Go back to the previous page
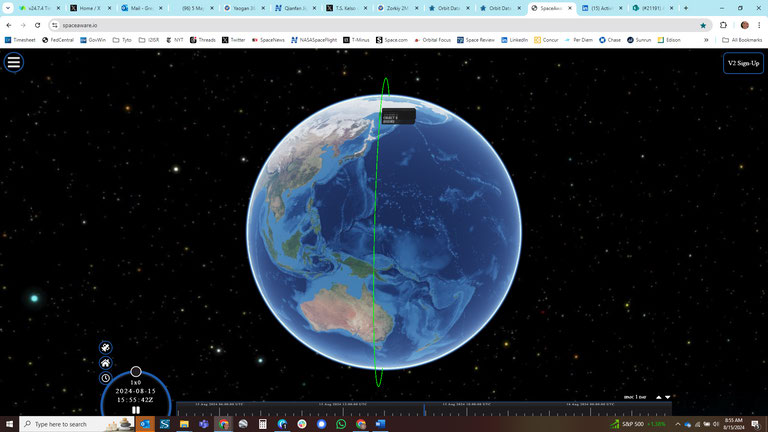The image size is (768, 432). coord(9,25)
